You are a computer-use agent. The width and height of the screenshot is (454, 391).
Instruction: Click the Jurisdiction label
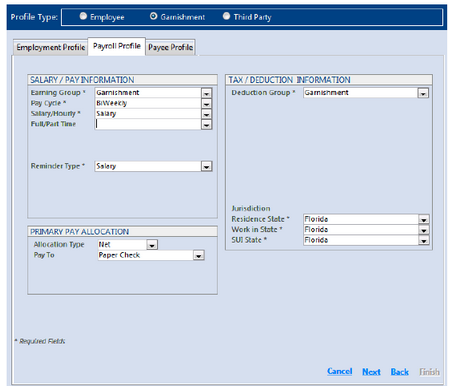(251, 208)
